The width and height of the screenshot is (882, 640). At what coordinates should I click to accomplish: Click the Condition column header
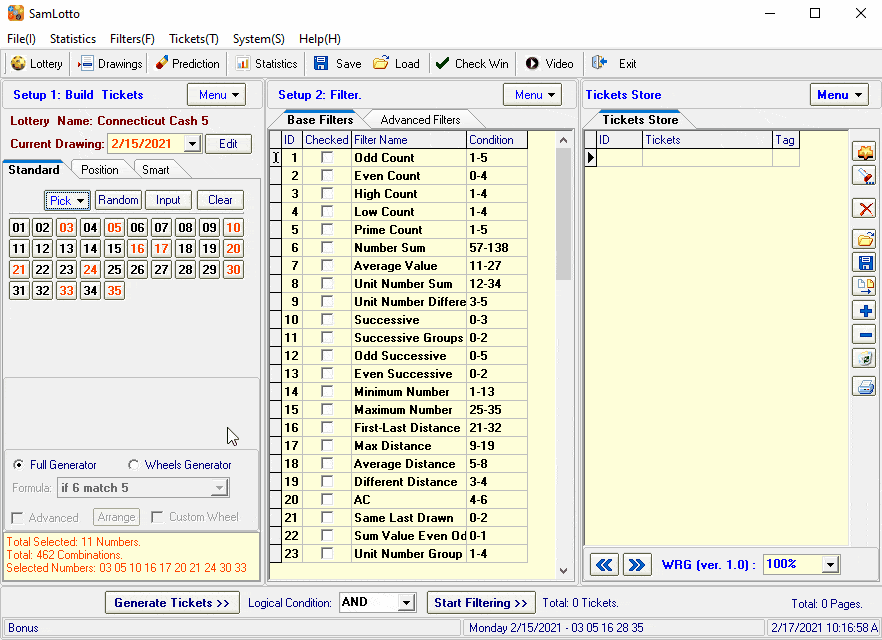(x=497, y=139)
